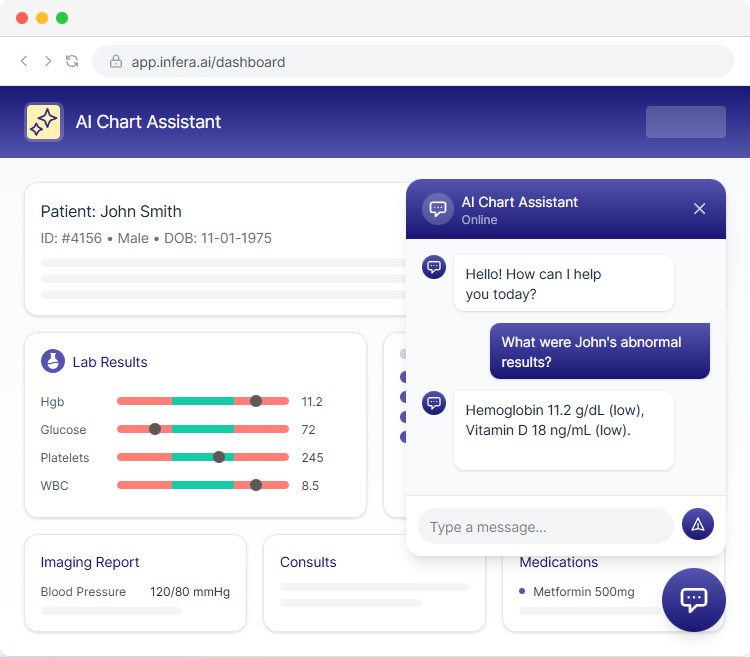Reload the page using browser refresh icon

tap(72, 62)
